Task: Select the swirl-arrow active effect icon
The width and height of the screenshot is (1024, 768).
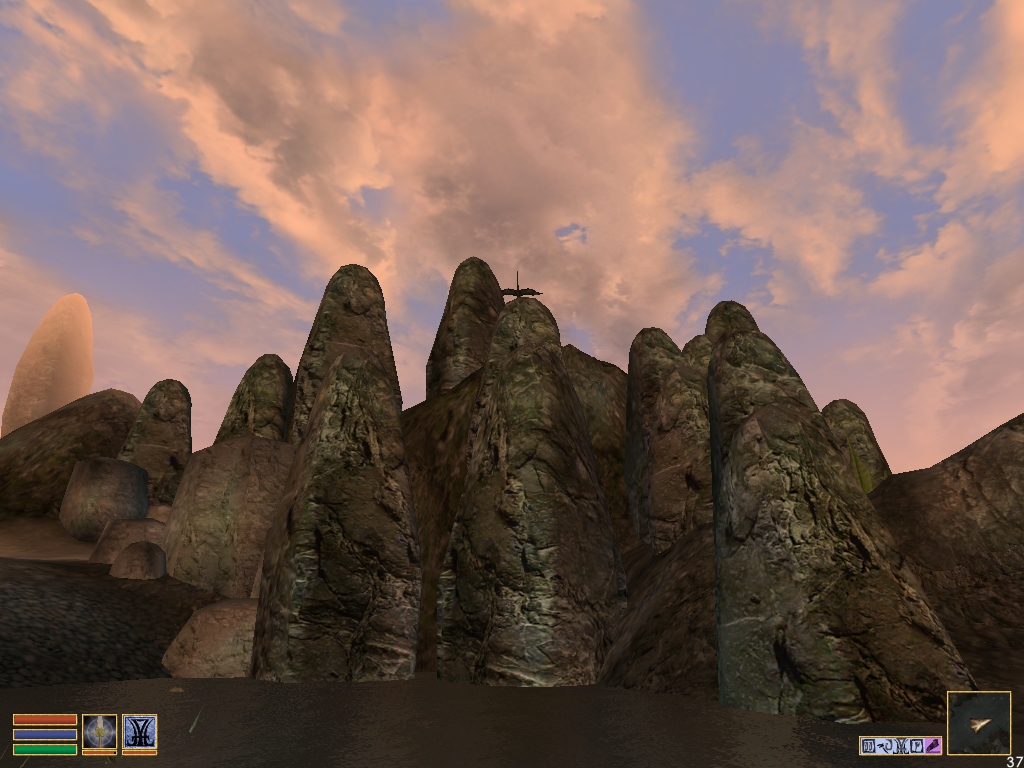Action: (x=884, y=745)
